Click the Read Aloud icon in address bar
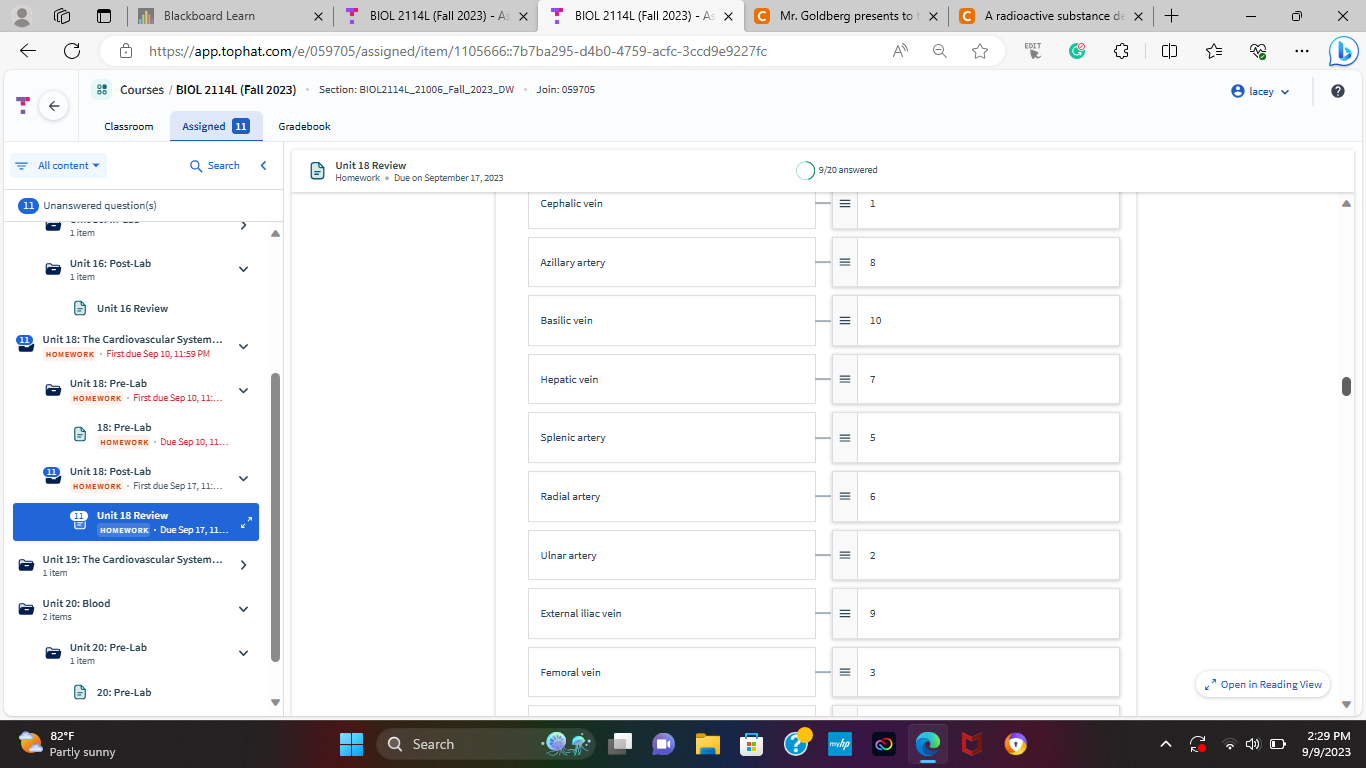The height and width of the screenshot is (768, 1366). pos(901,51)
